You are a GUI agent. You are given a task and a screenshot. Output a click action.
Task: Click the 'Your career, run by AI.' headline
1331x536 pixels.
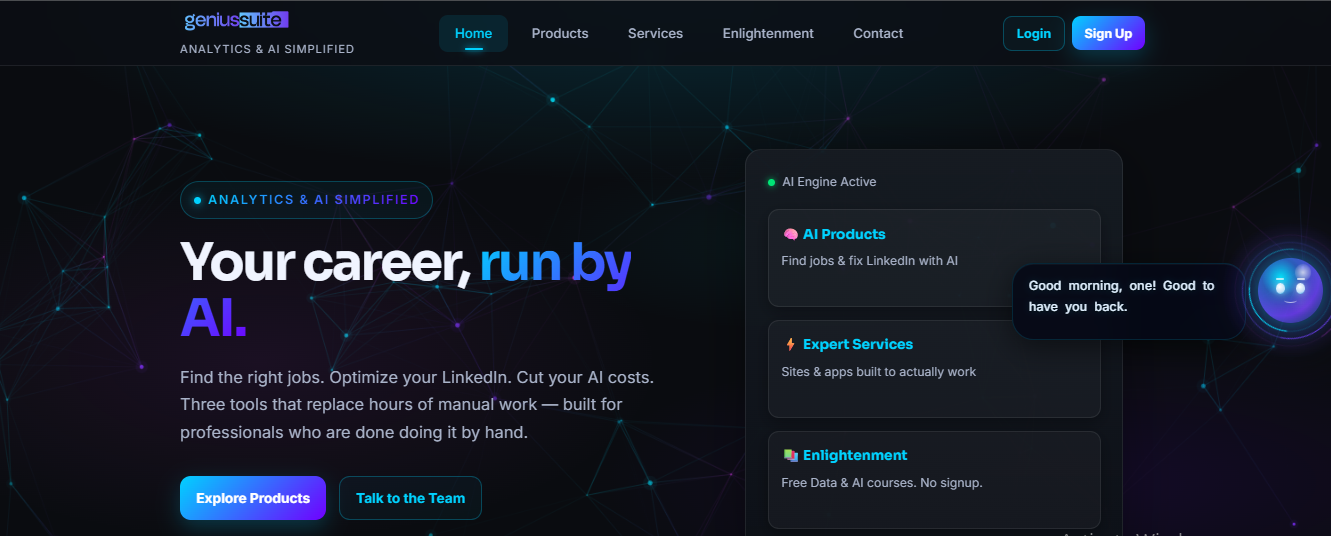406,290
